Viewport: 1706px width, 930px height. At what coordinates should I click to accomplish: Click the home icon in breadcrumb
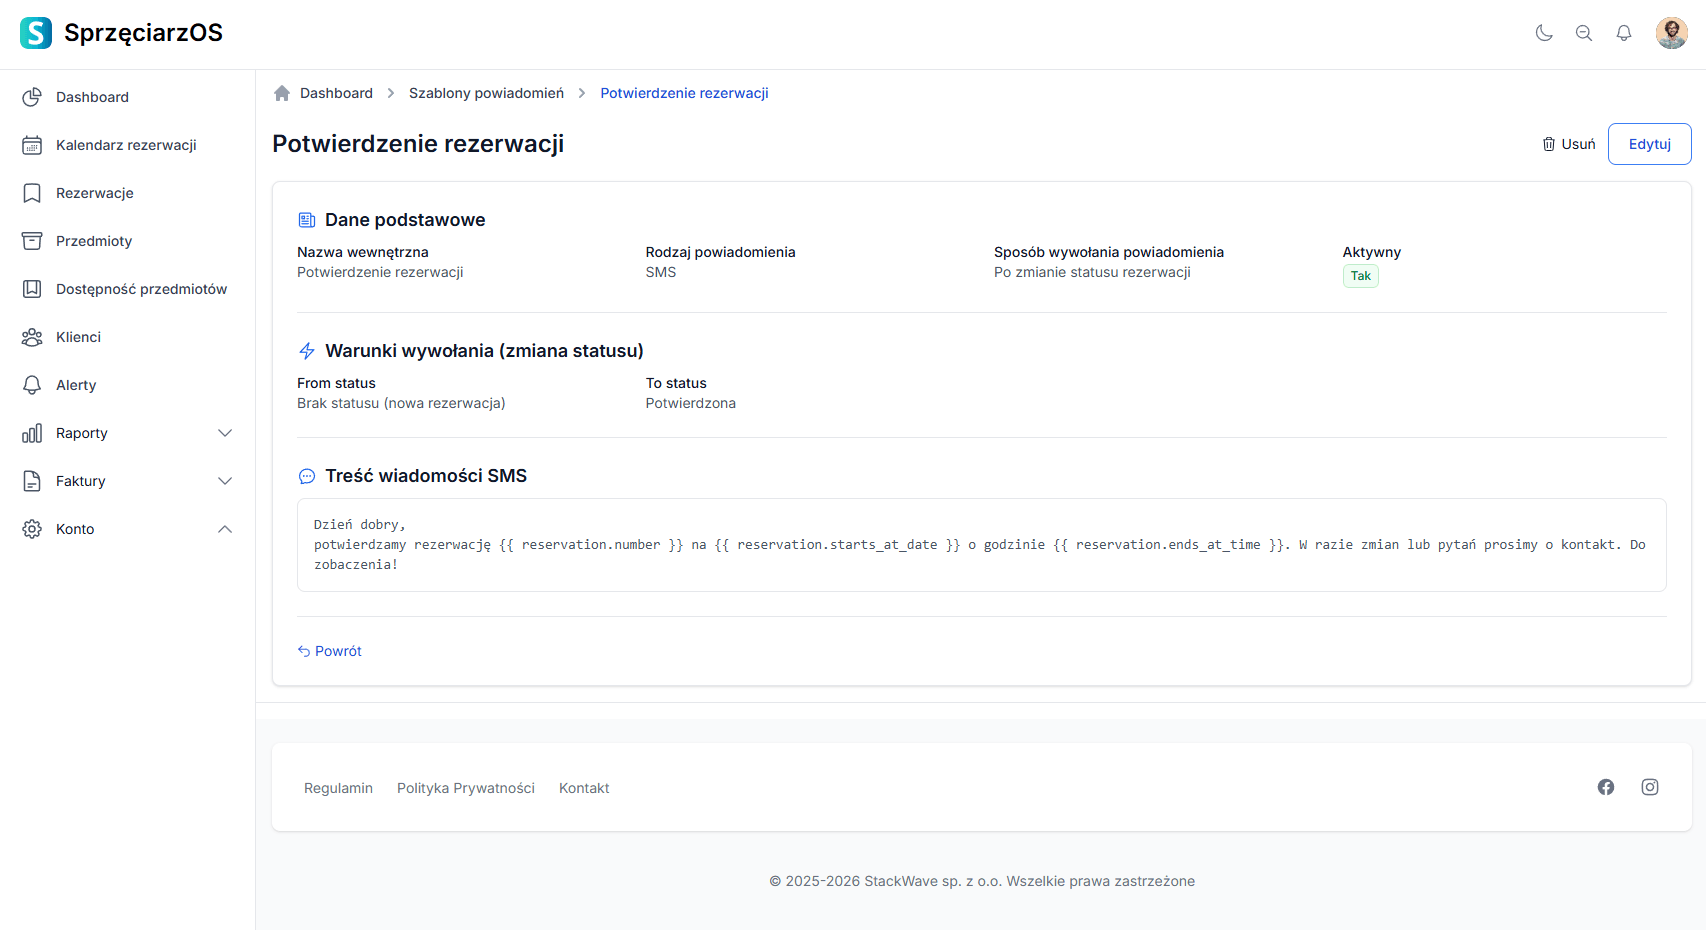[282, 93]
